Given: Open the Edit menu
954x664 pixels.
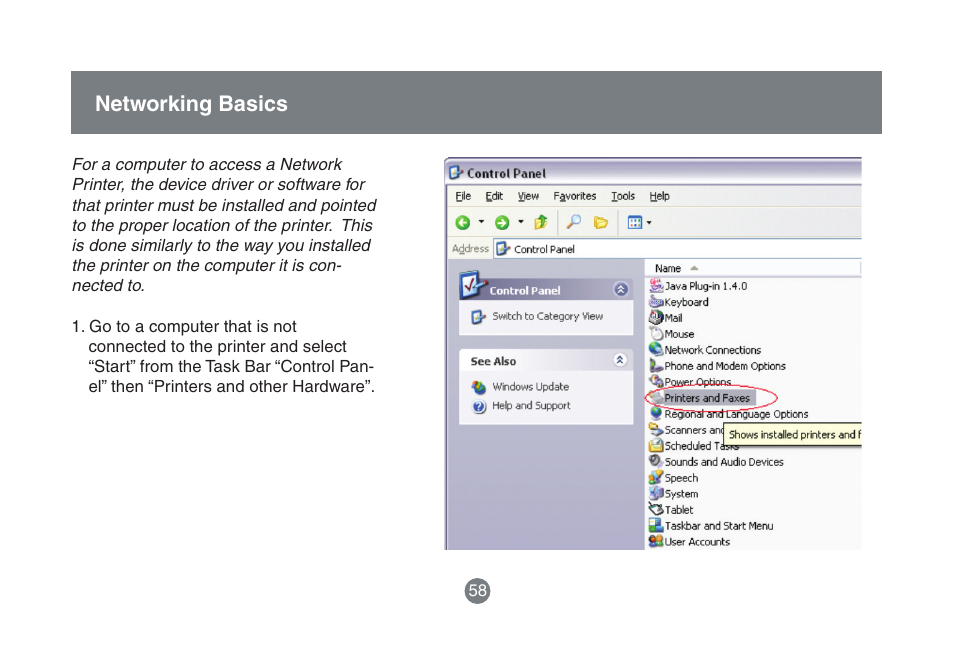Looking at the screenshot, I should 494,196.
